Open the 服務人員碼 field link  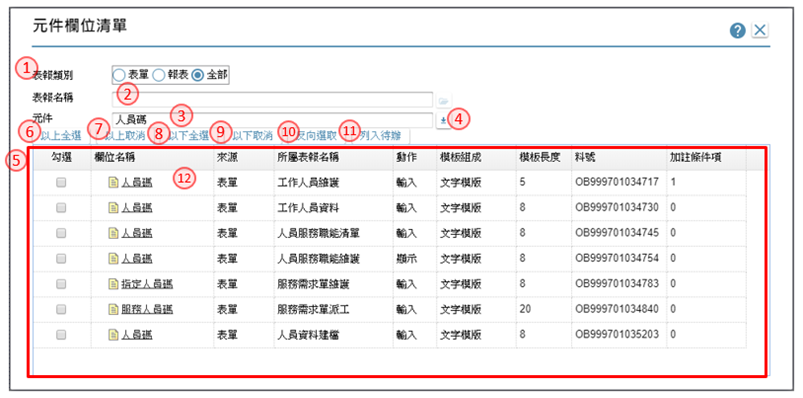click(147, 309)
